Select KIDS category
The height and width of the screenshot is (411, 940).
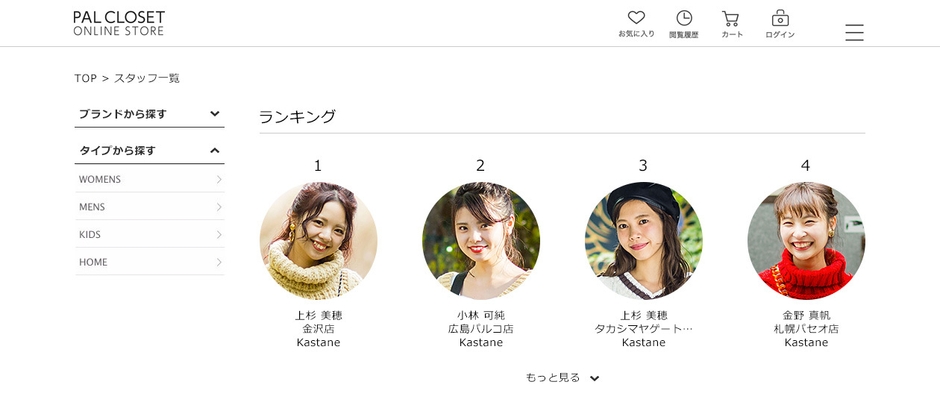pos(150,235)
